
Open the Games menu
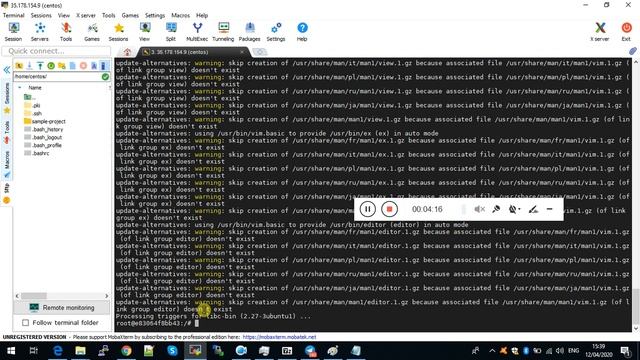[130, 15]
